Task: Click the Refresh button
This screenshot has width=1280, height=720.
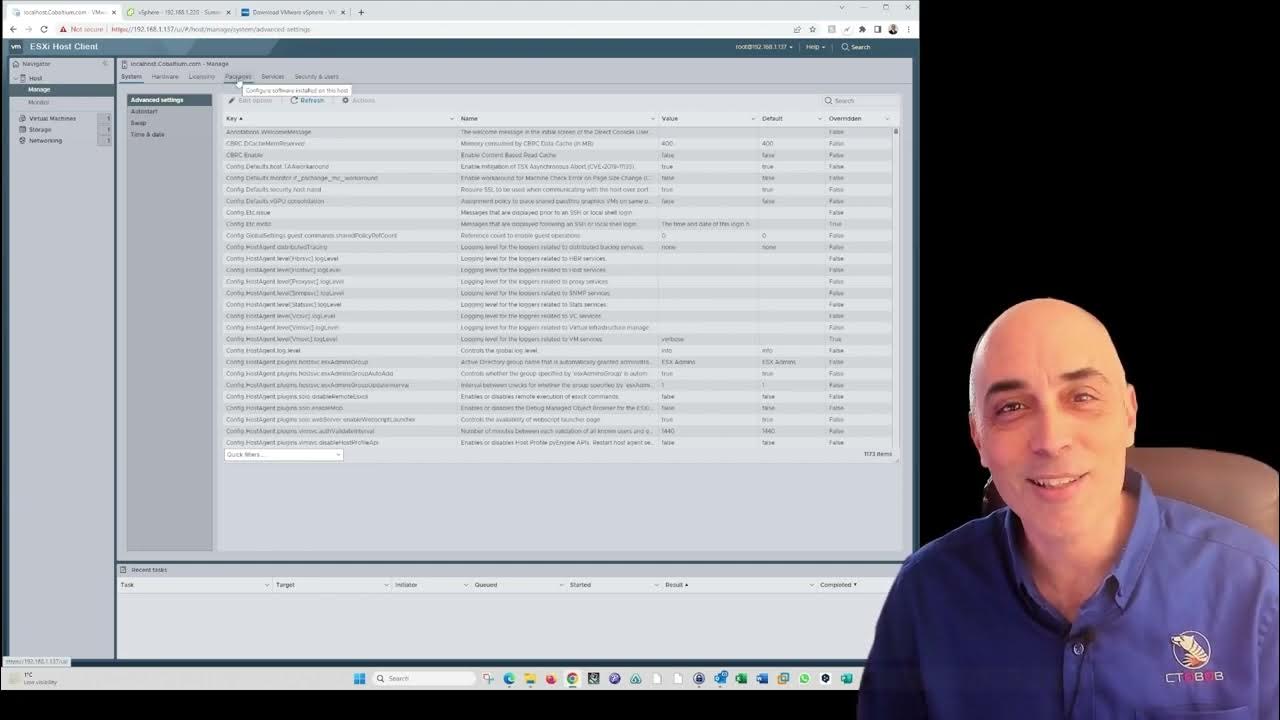Action: (x=308, y=100)
